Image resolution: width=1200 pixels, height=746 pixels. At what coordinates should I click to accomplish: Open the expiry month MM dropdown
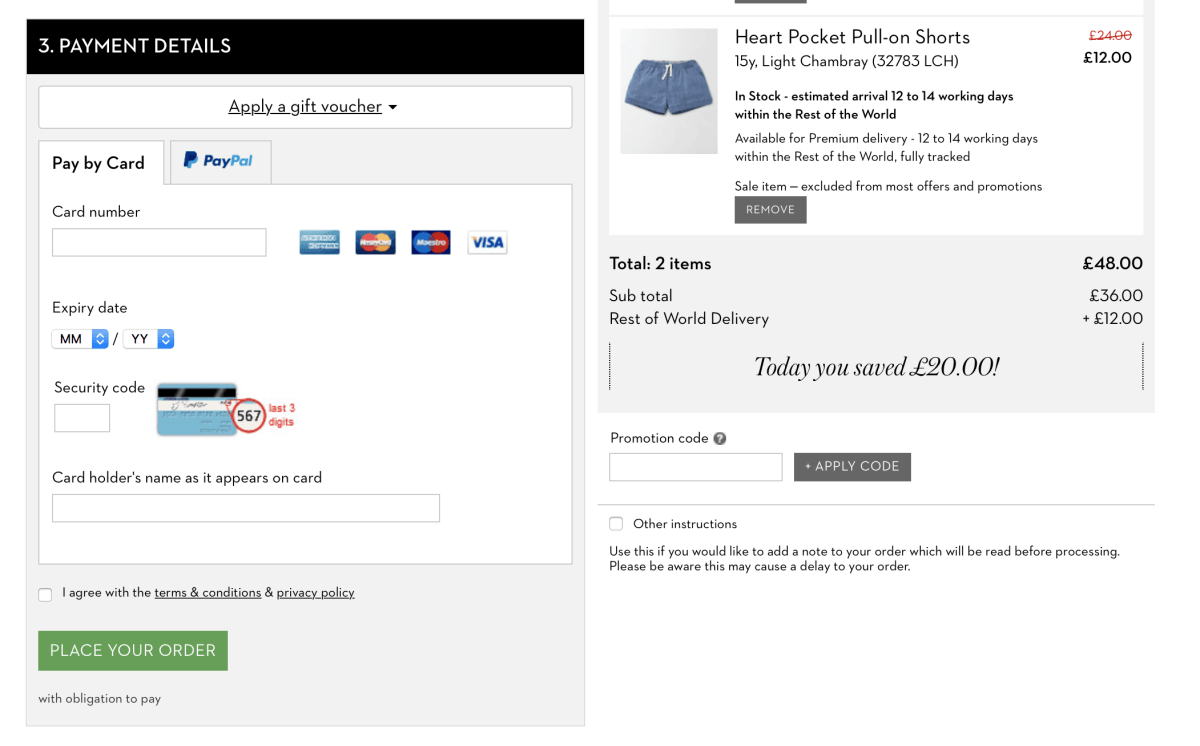pyautogui.click(x=80, y=339)
